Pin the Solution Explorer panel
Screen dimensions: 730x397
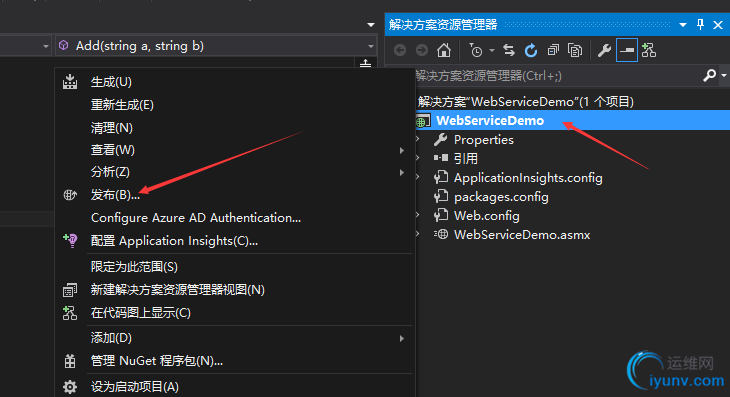pyautogui.click(x=700, y=25)
